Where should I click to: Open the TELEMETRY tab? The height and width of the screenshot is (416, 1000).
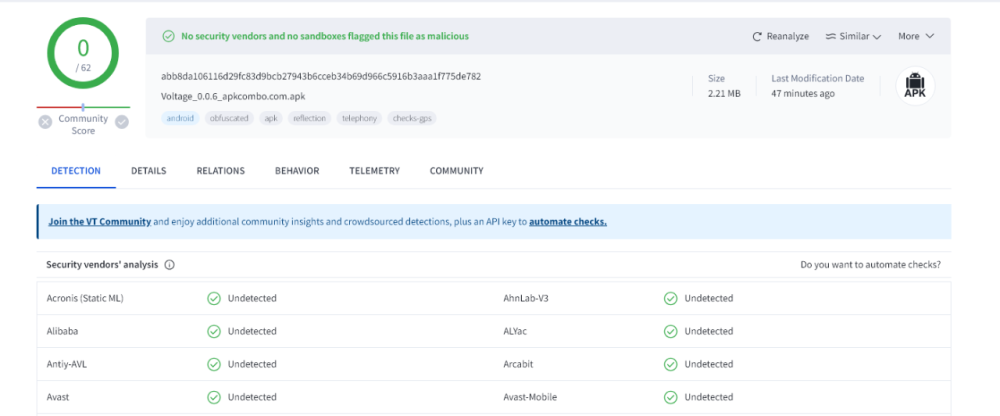pyautogui.click(x=374, y=171)
